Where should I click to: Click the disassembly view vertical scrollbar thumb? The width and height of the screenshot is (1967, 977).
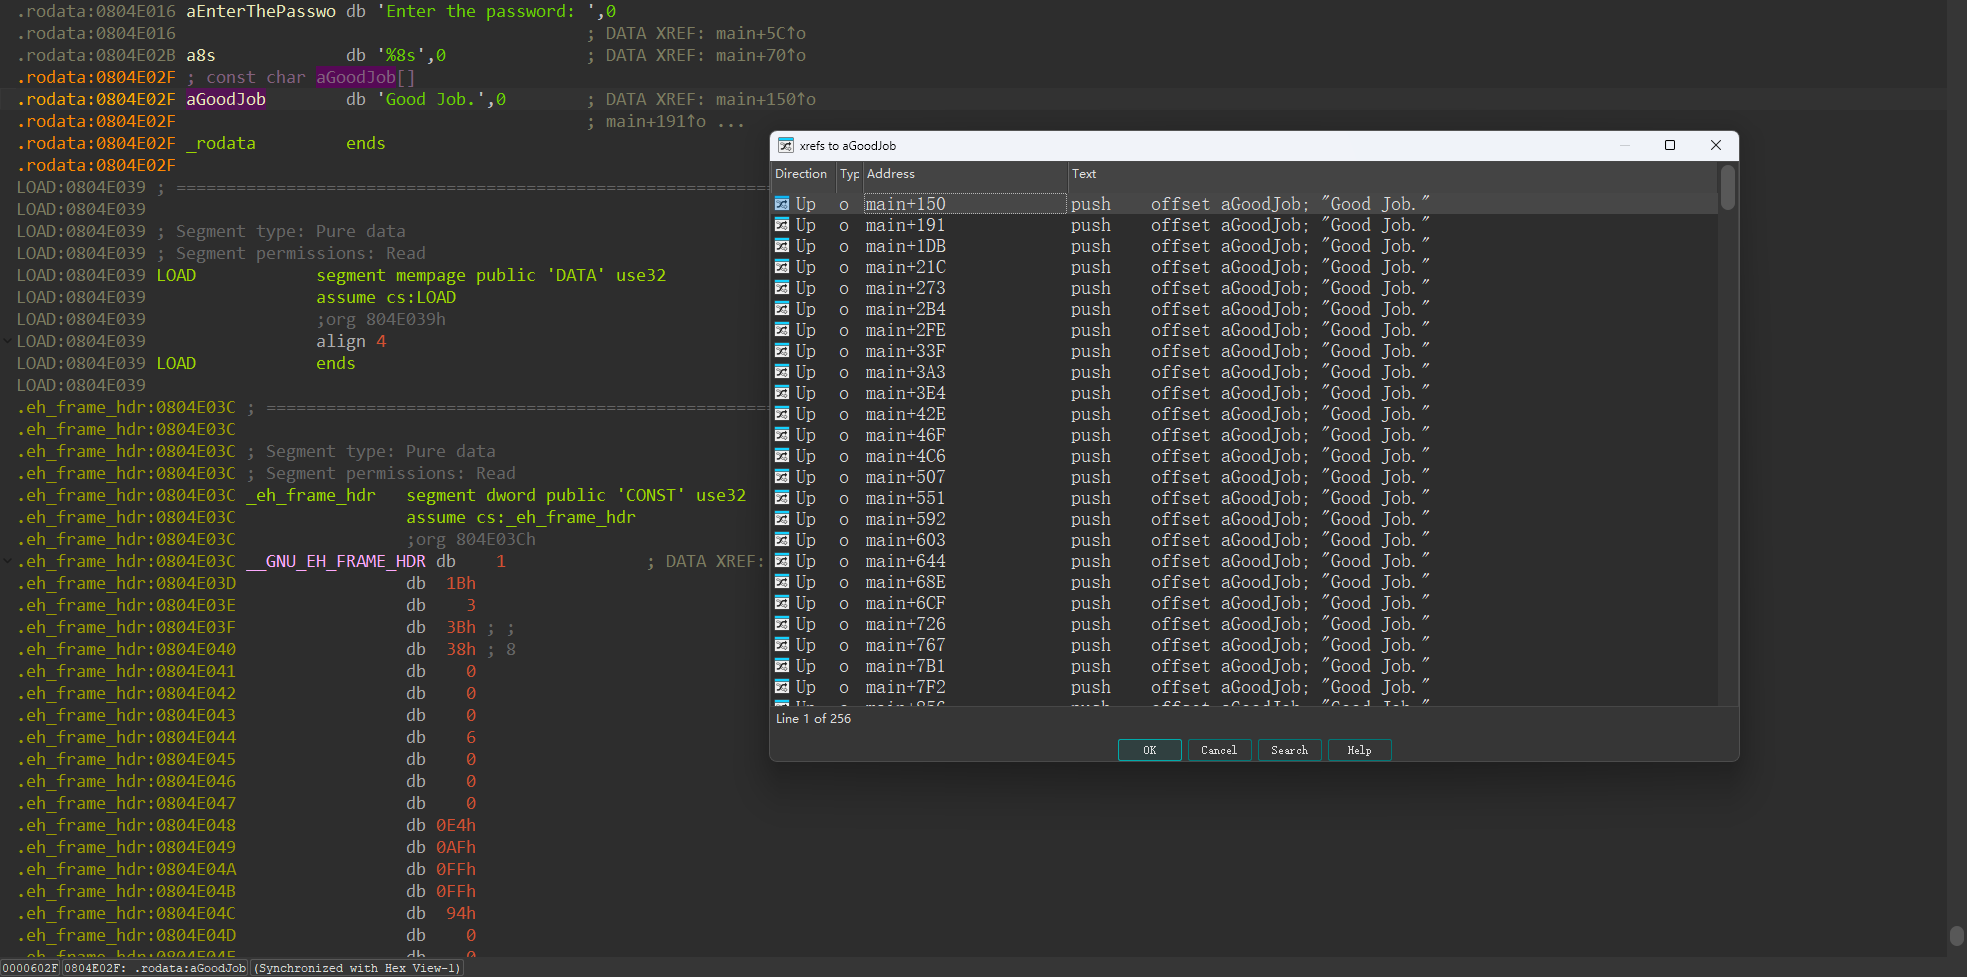point(1956,935)
